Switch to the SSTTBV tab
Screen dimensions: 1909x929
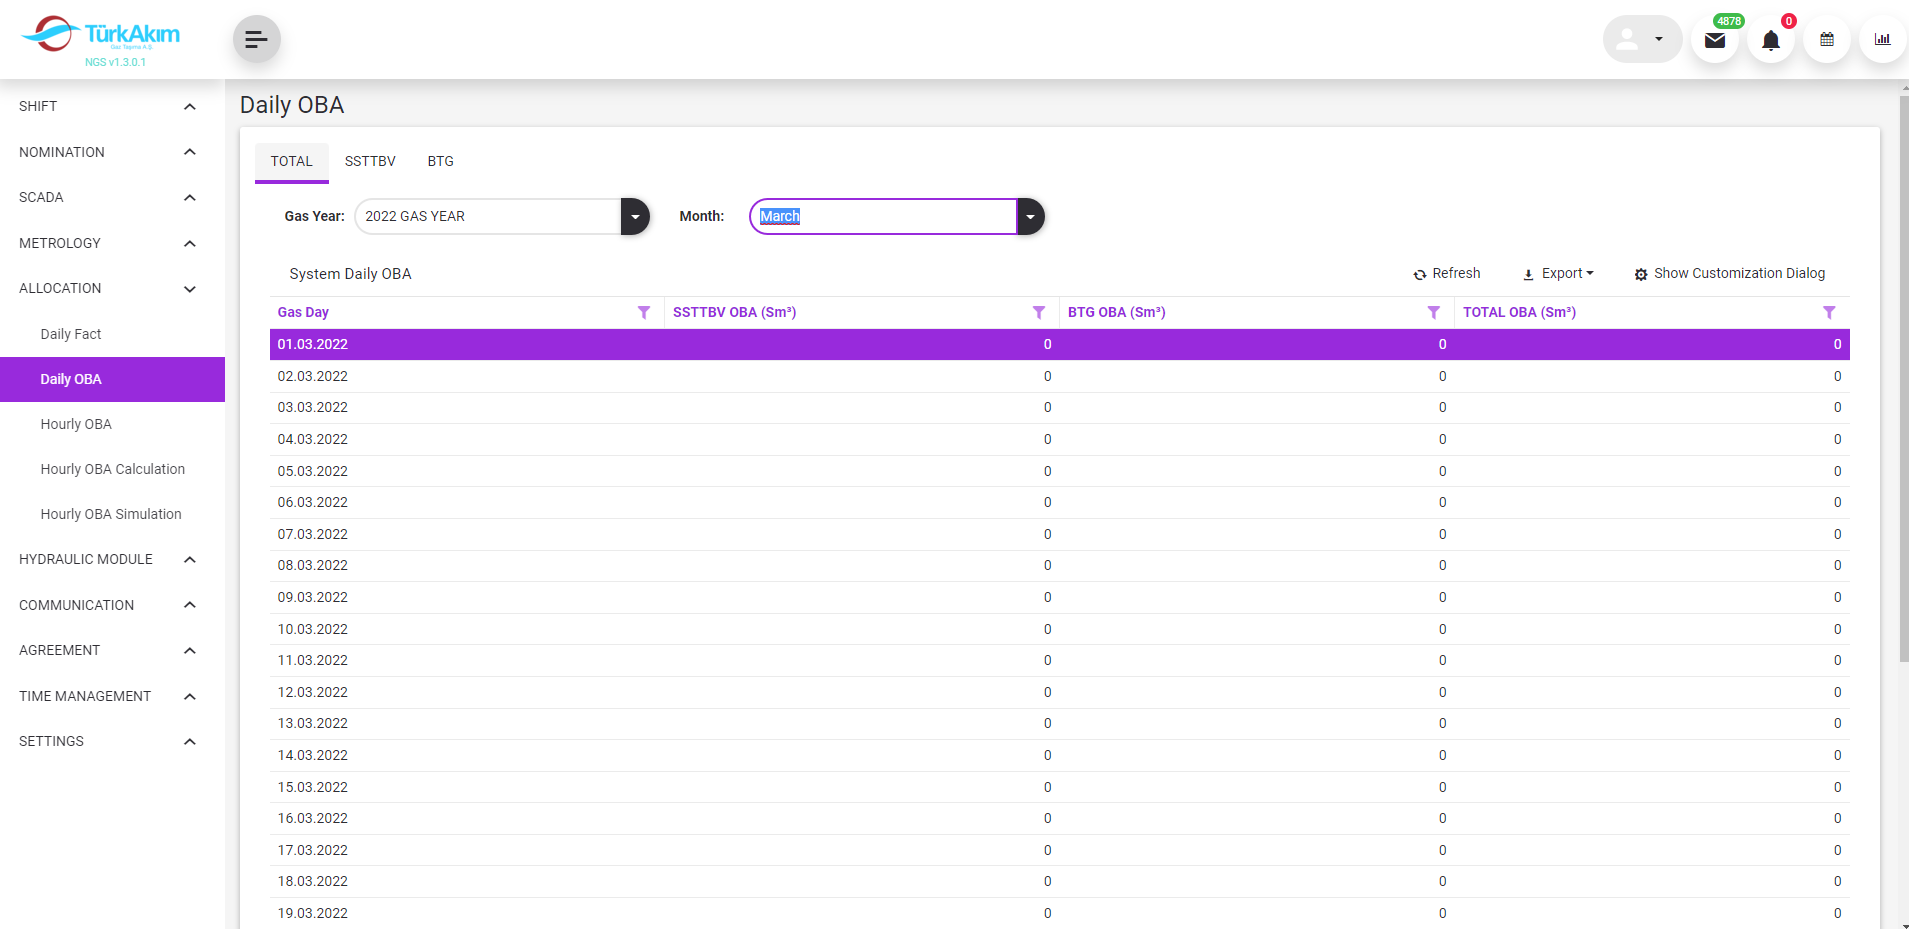tap(370, 162)
